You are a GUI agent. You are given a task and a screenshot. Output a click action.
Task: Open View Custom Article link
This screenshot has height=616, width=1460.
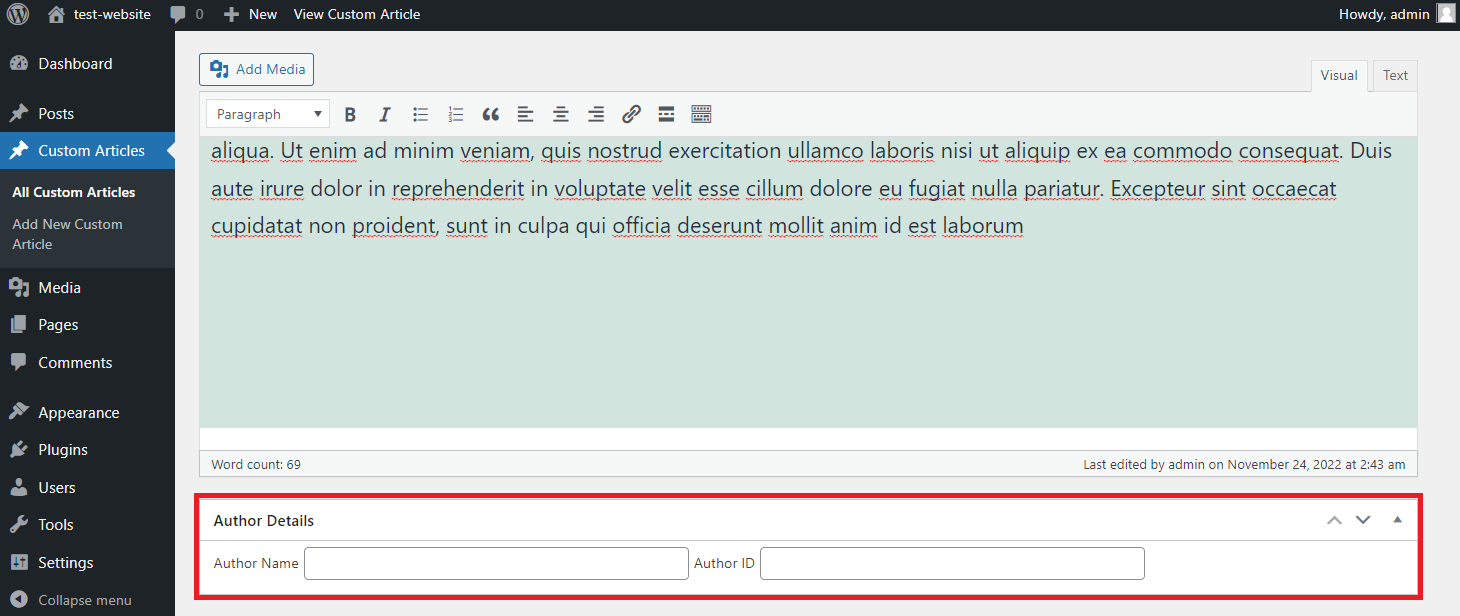click(x=357, y=14)
